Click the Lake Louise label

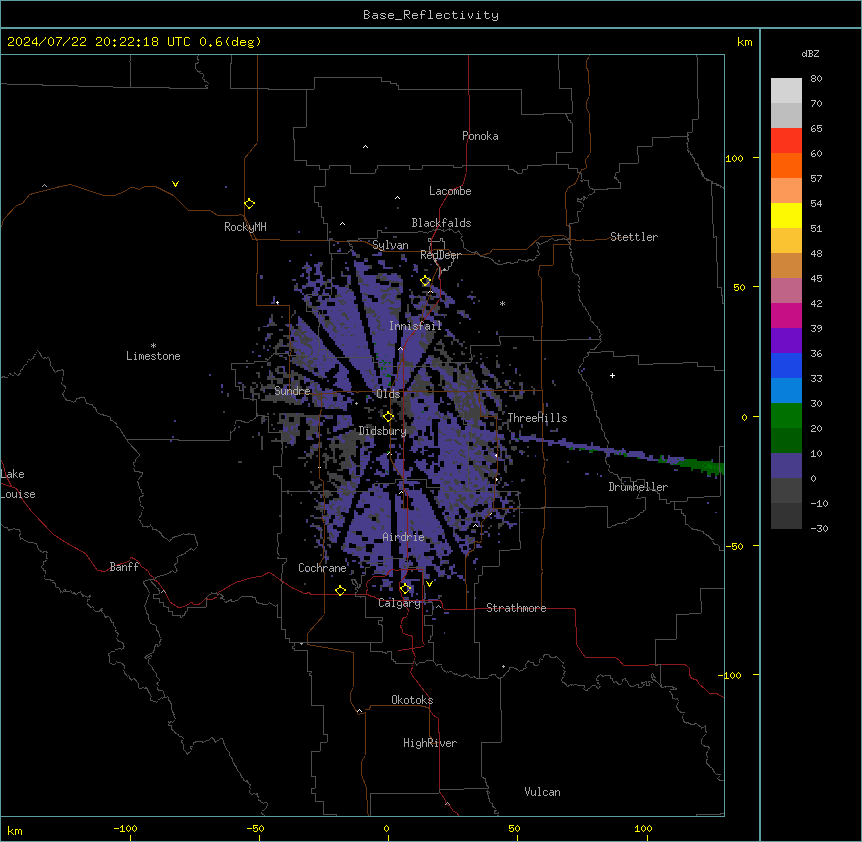point(18,484)
